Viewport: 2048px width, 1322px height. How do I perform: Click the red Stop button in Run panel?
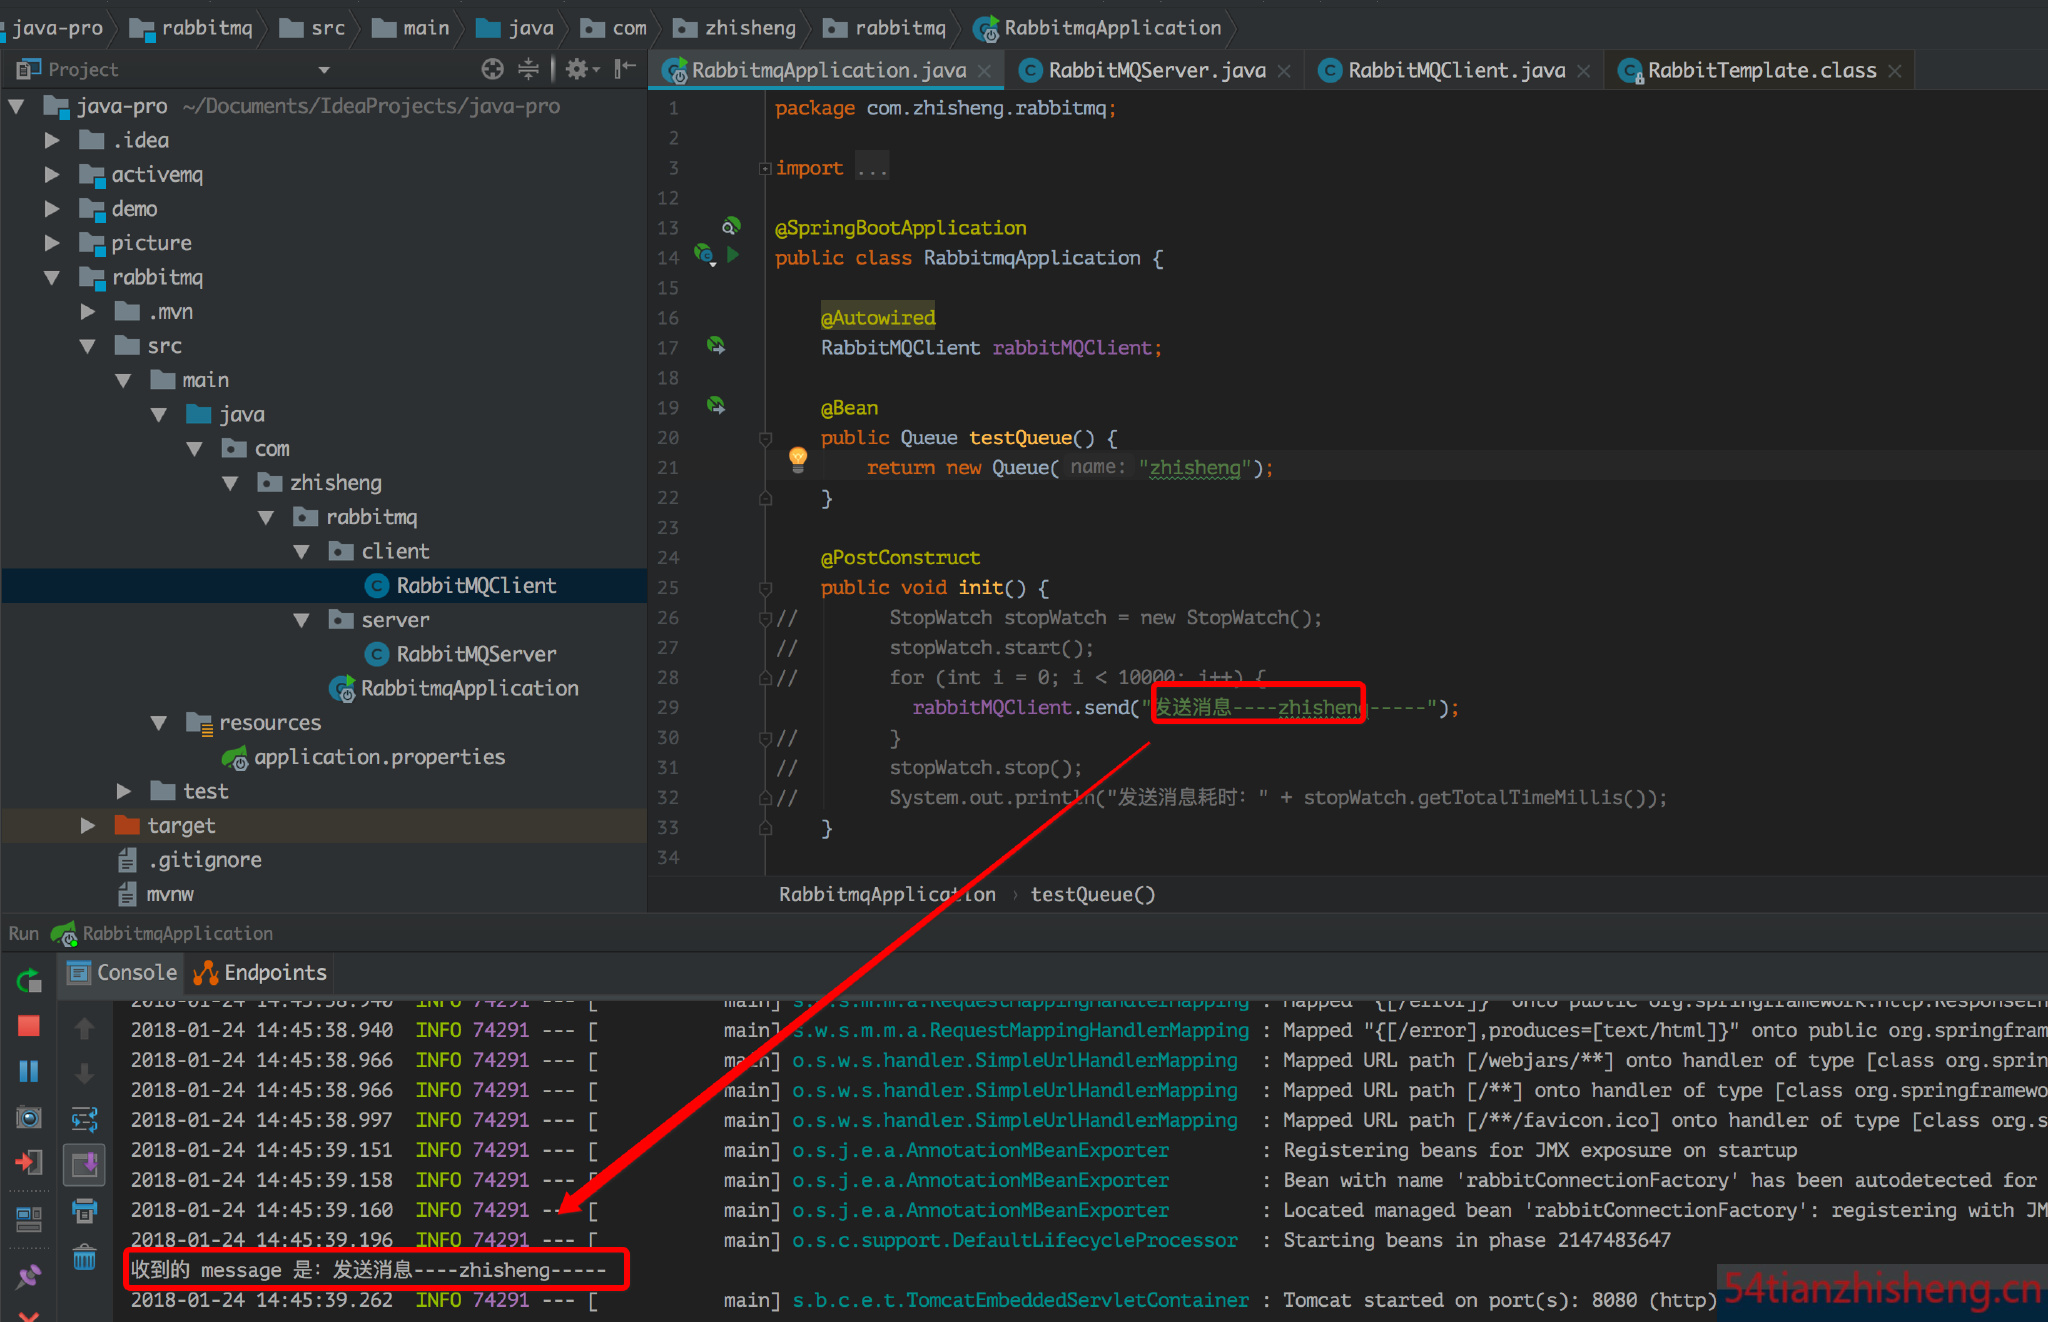point(29,1026)
